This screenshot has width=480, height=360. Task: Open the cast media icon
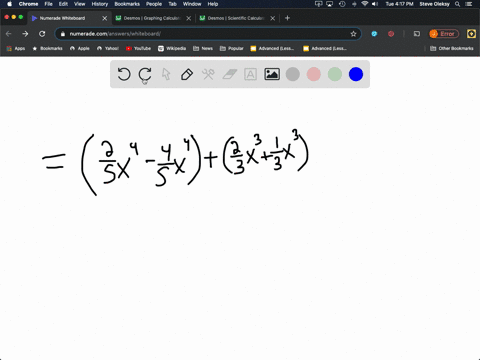(417, 34)
